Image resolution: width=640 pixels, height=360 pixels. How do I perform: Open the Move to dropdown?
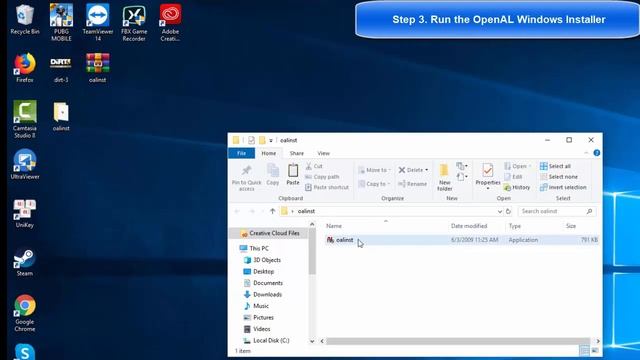tap(374, 170)
